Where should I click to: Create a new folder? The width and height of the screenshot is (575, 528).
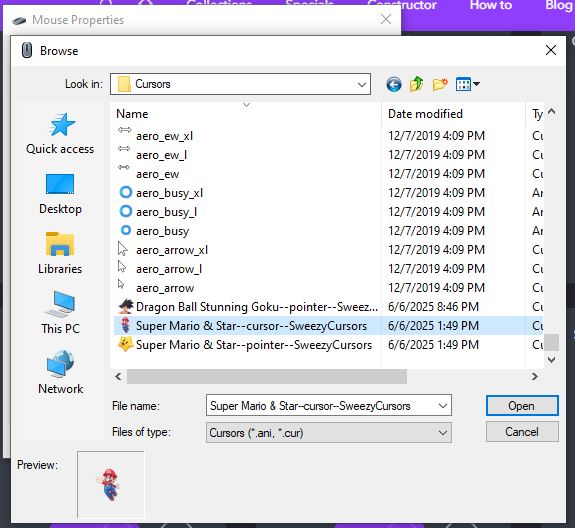point(440,84)
